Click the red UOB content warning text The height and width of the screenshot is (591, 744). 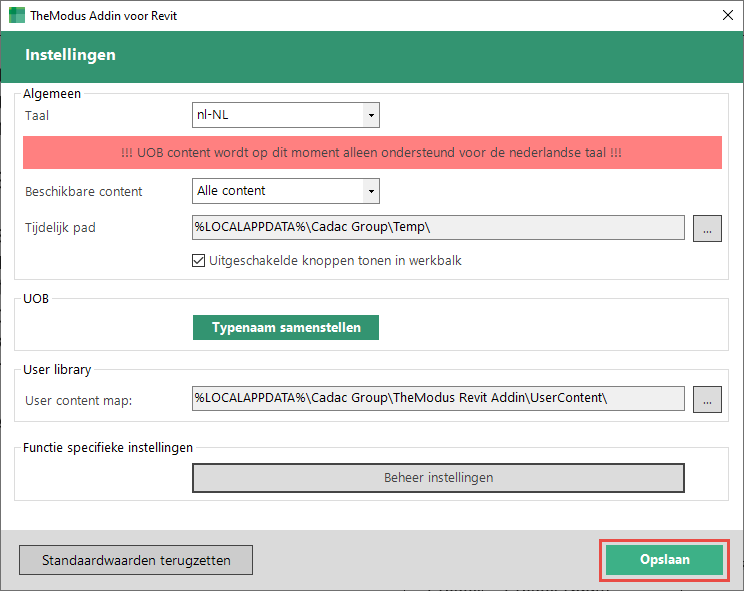[372, 153]
